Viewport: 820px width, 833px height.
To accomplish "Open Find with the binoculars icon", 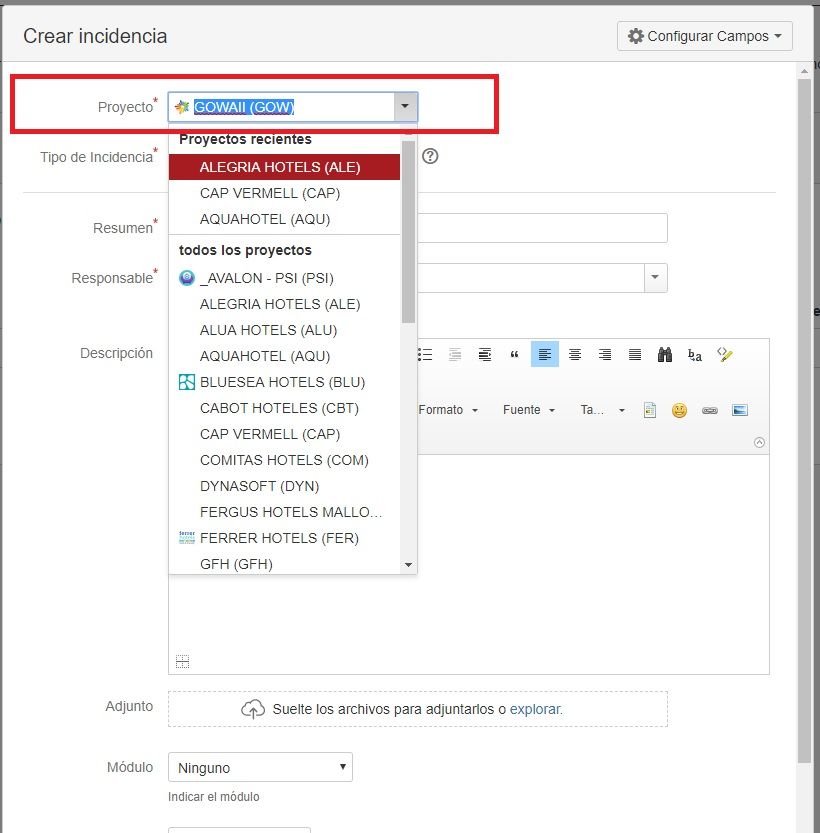I will 664,354.
